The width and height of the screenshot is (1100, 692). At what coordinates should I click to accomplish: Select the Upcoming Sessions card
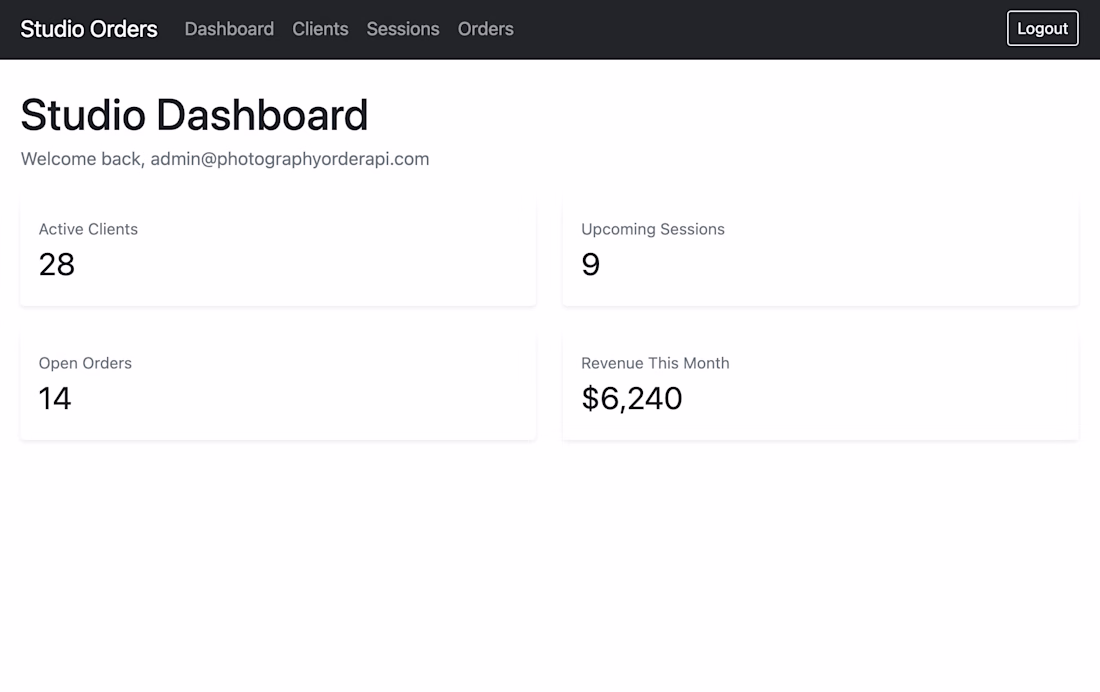pos(820,253)
